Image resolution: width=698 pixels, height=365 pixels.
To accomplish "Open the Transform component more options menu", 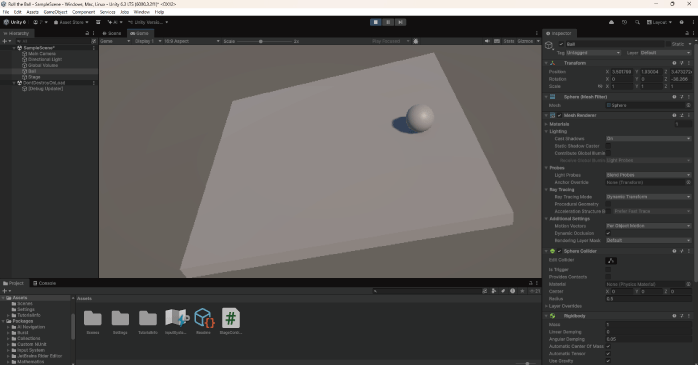I will 689,63.
